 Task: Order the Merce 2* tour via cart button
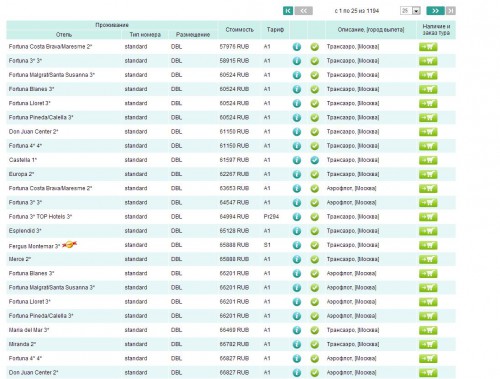[428, 259]
